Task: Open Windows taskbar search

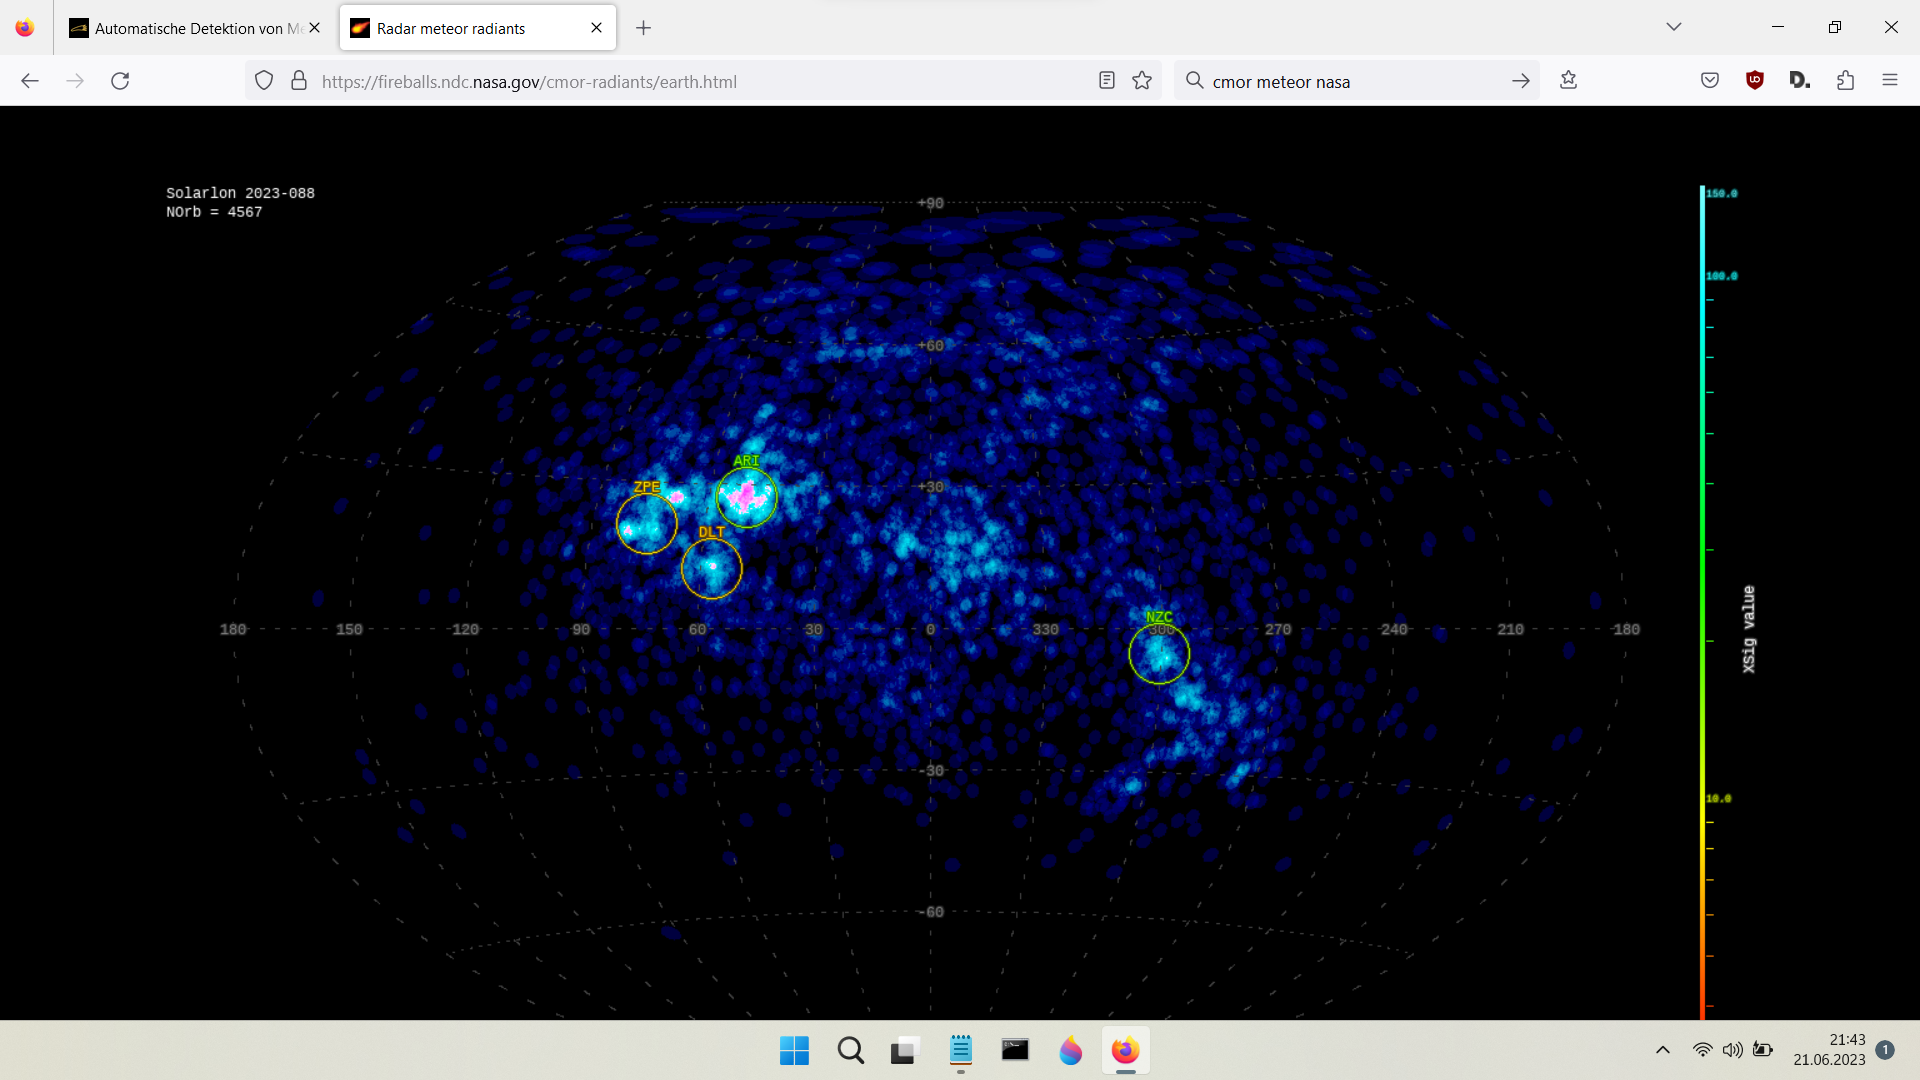Action: coord(851,1050)
